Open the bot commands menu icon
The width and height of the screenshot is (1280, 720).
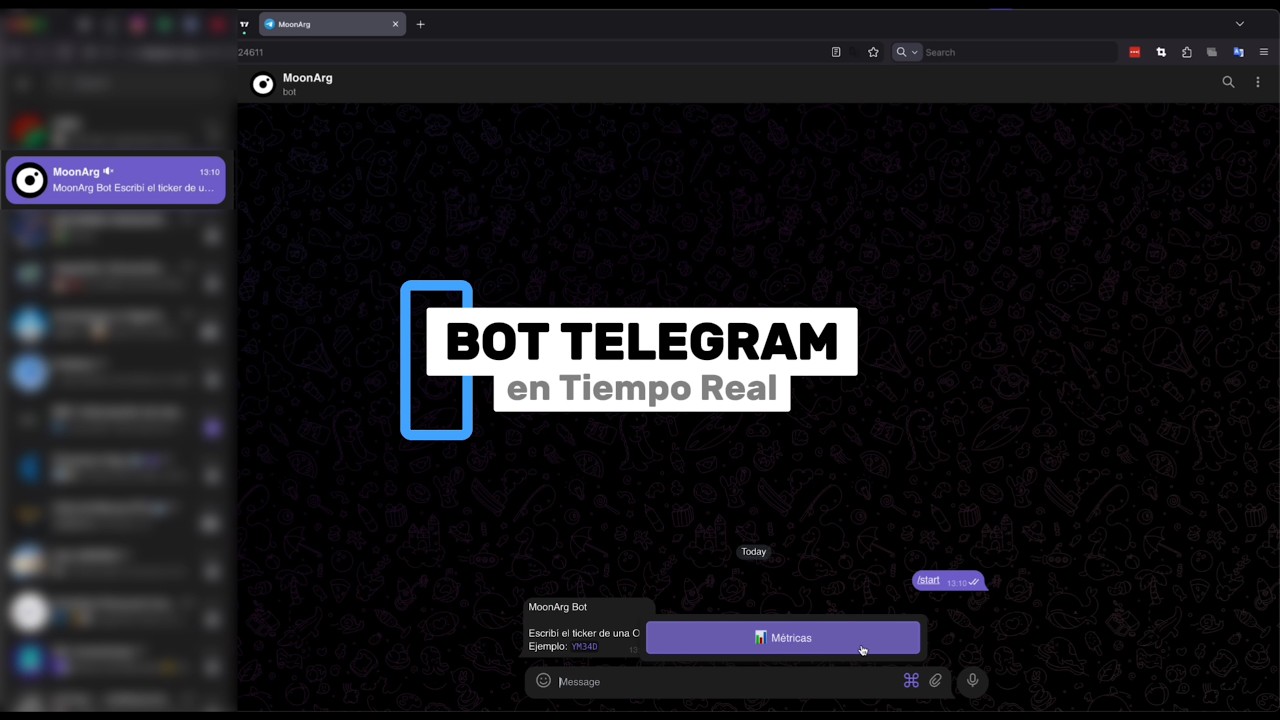coord(911,681)
